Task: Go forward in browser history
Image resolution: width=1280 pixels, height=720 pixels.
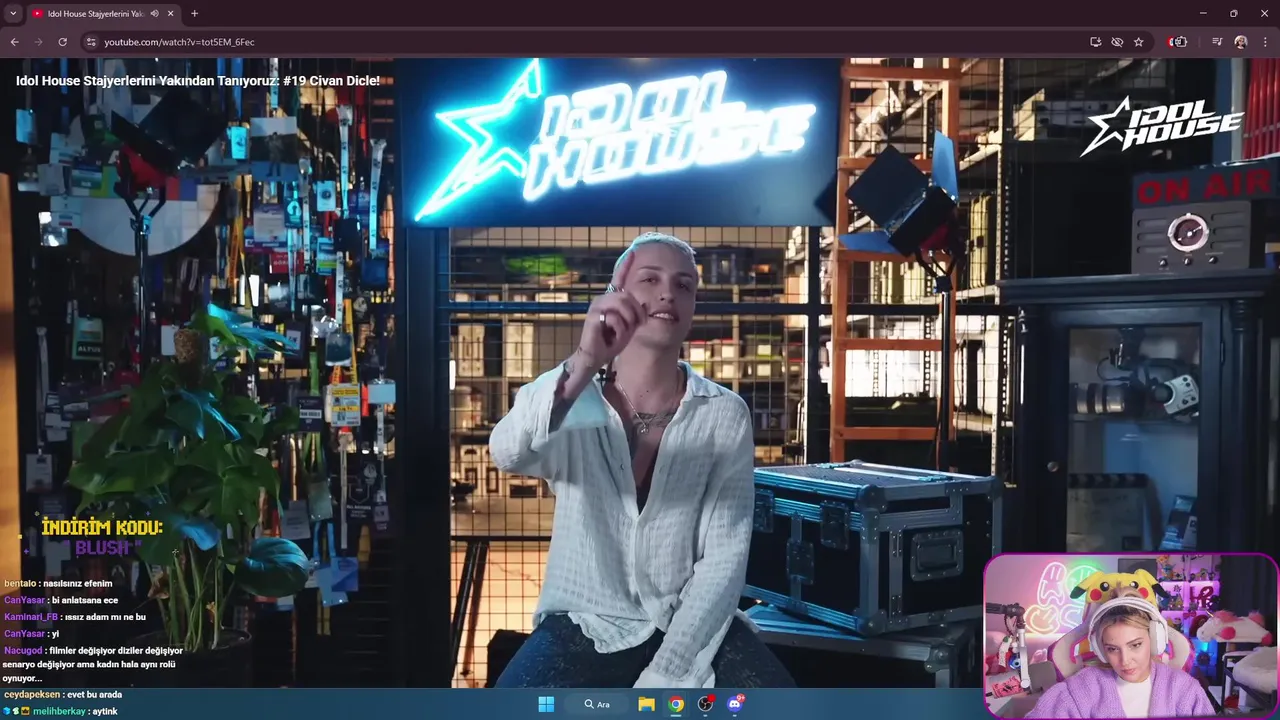Action: 38,42
